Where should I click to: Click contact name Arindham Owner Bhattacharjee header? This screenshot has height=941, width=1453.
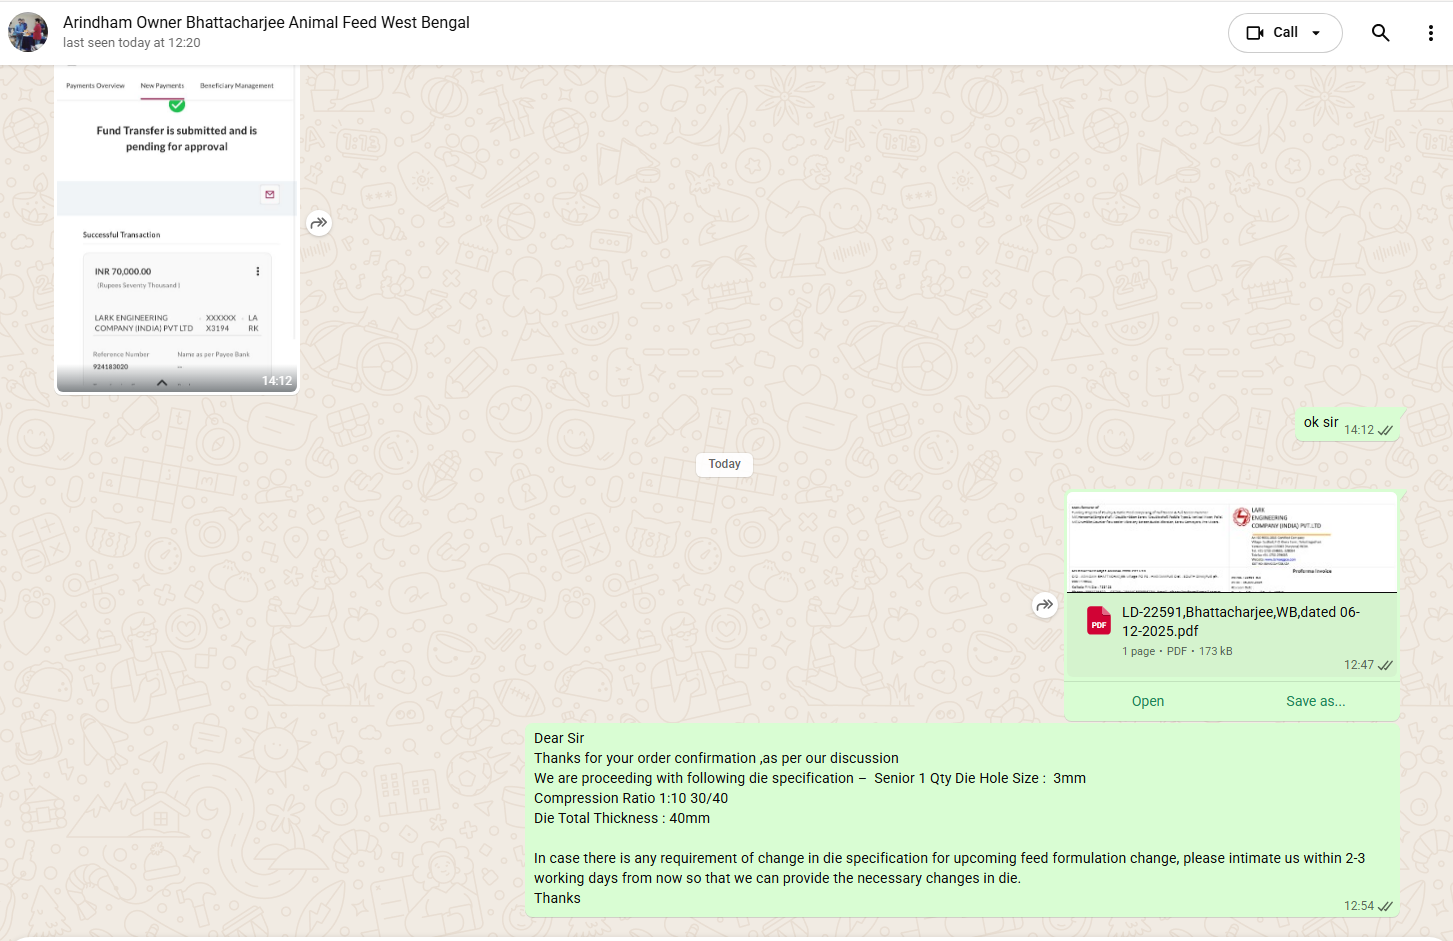(266, 22)
